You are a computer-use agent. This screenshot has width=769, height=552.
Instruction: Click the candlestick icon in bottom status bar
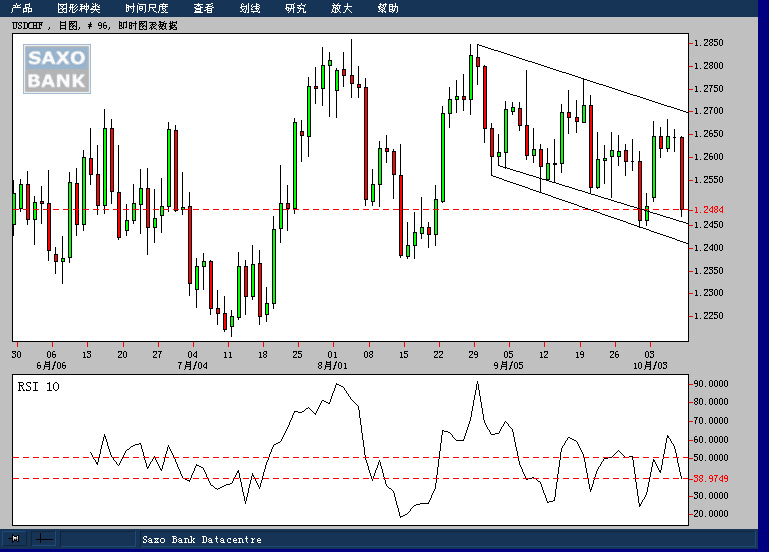(17, 539)
